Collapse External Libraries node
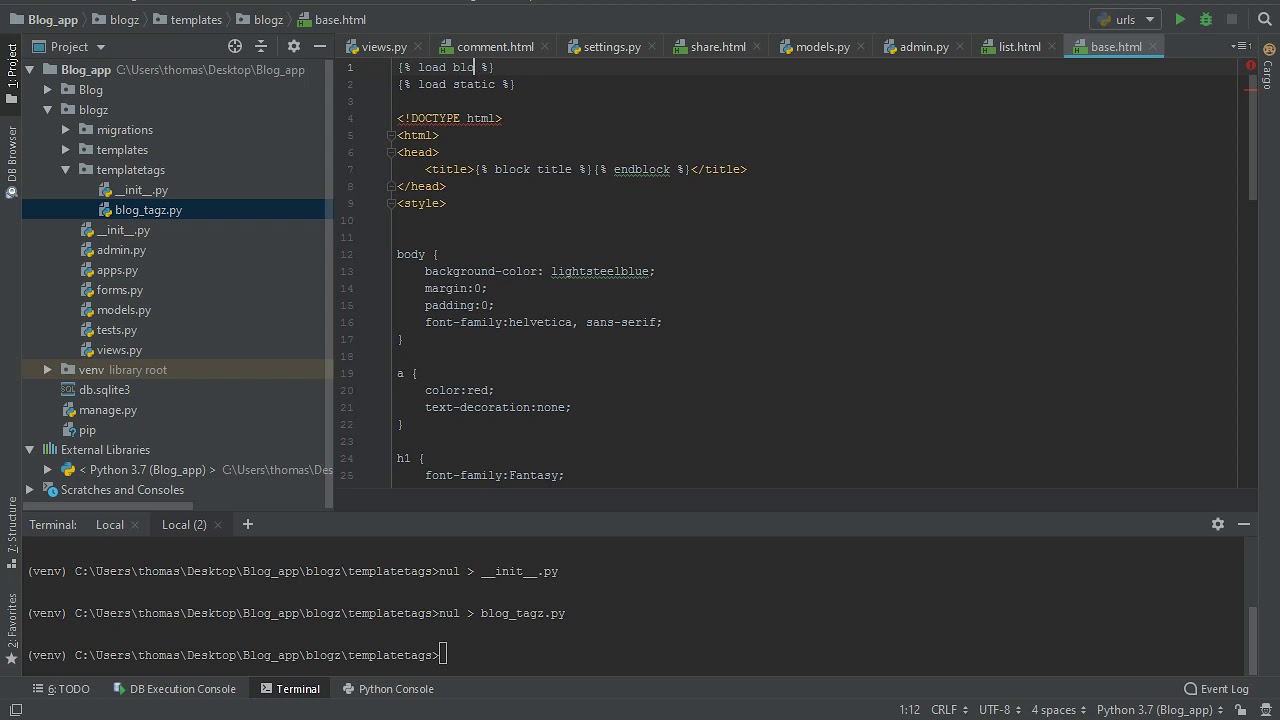 tap(30, 450)
